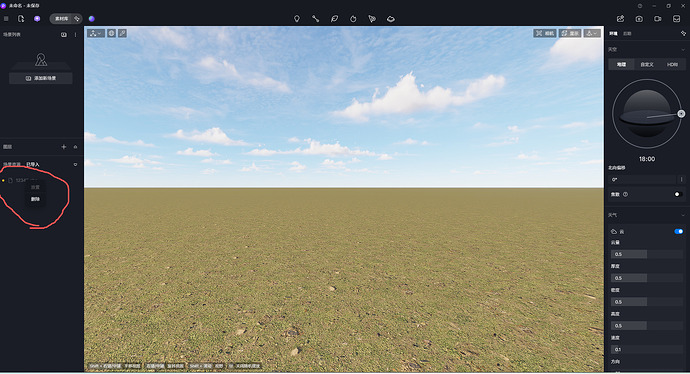The image size is (690, 374).
Task: Click the cloud icon in weather panel
Action: point(613,231)
